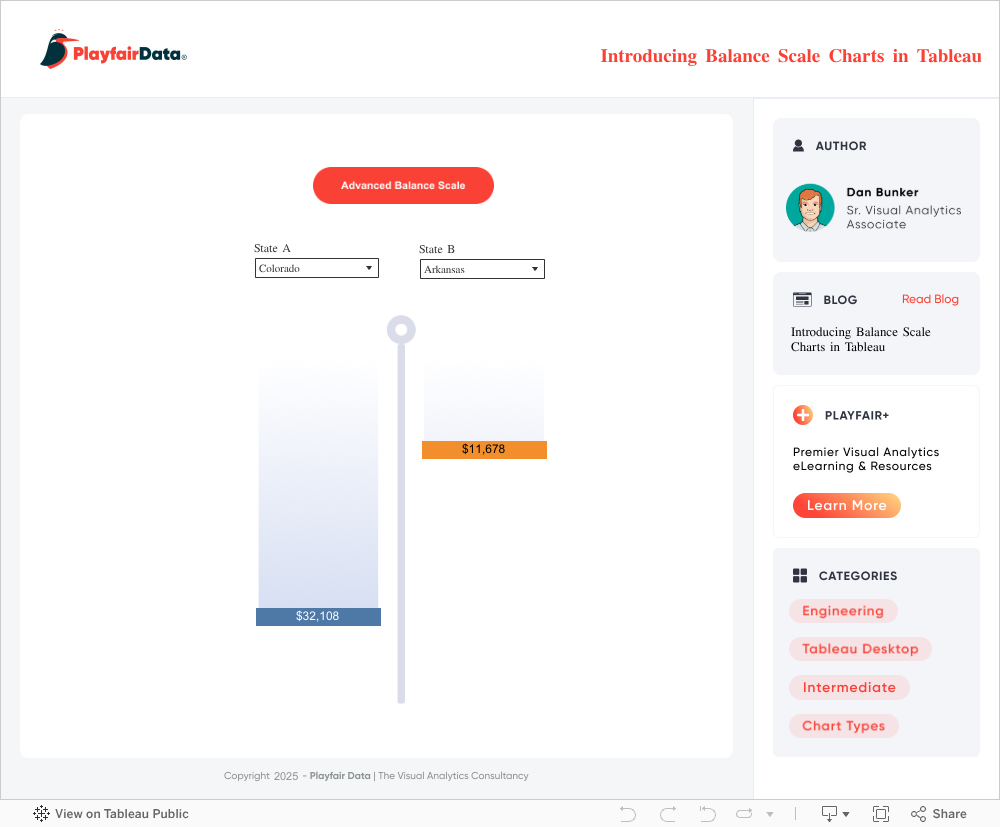The image size is (1000, 827).
Task: Click the red dashboard title heading
Action: pos(791,56)
